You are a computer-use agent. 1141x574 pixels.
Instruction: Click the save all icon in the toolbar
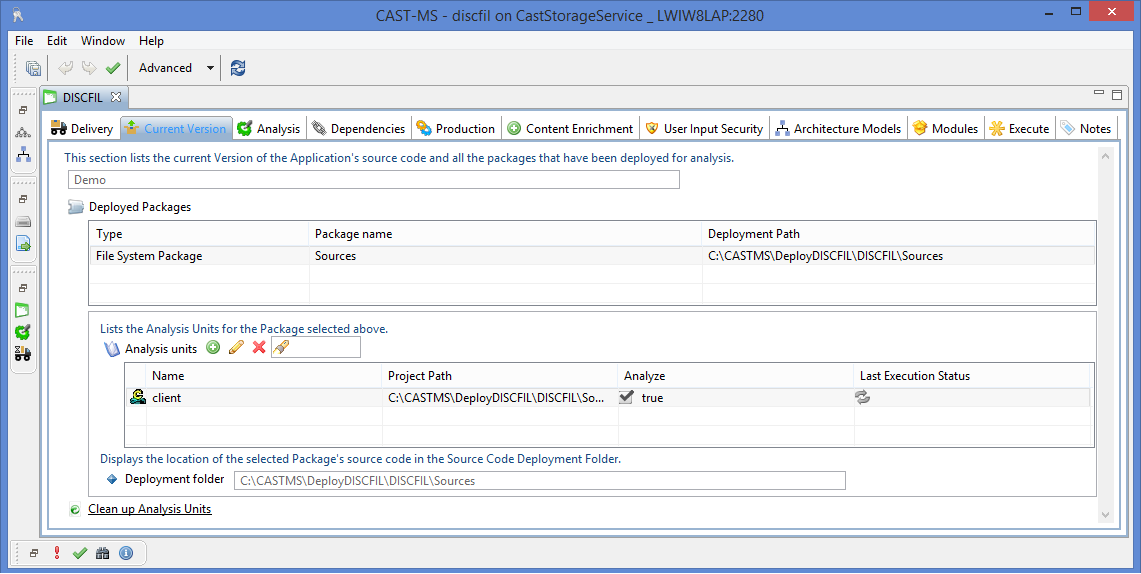click(x=34, y=68)
